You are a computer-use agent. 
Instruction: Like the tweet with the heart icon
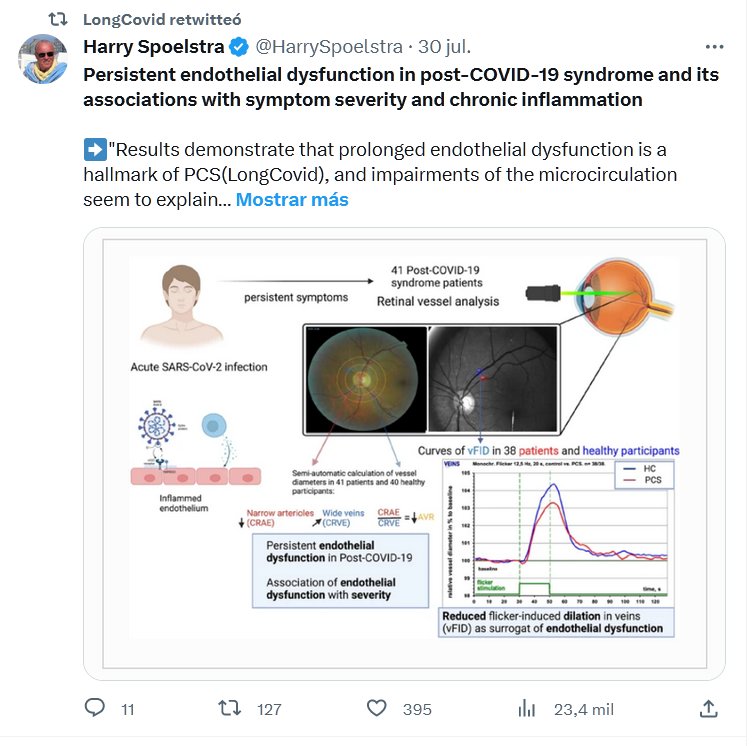[x=377, y=708]
